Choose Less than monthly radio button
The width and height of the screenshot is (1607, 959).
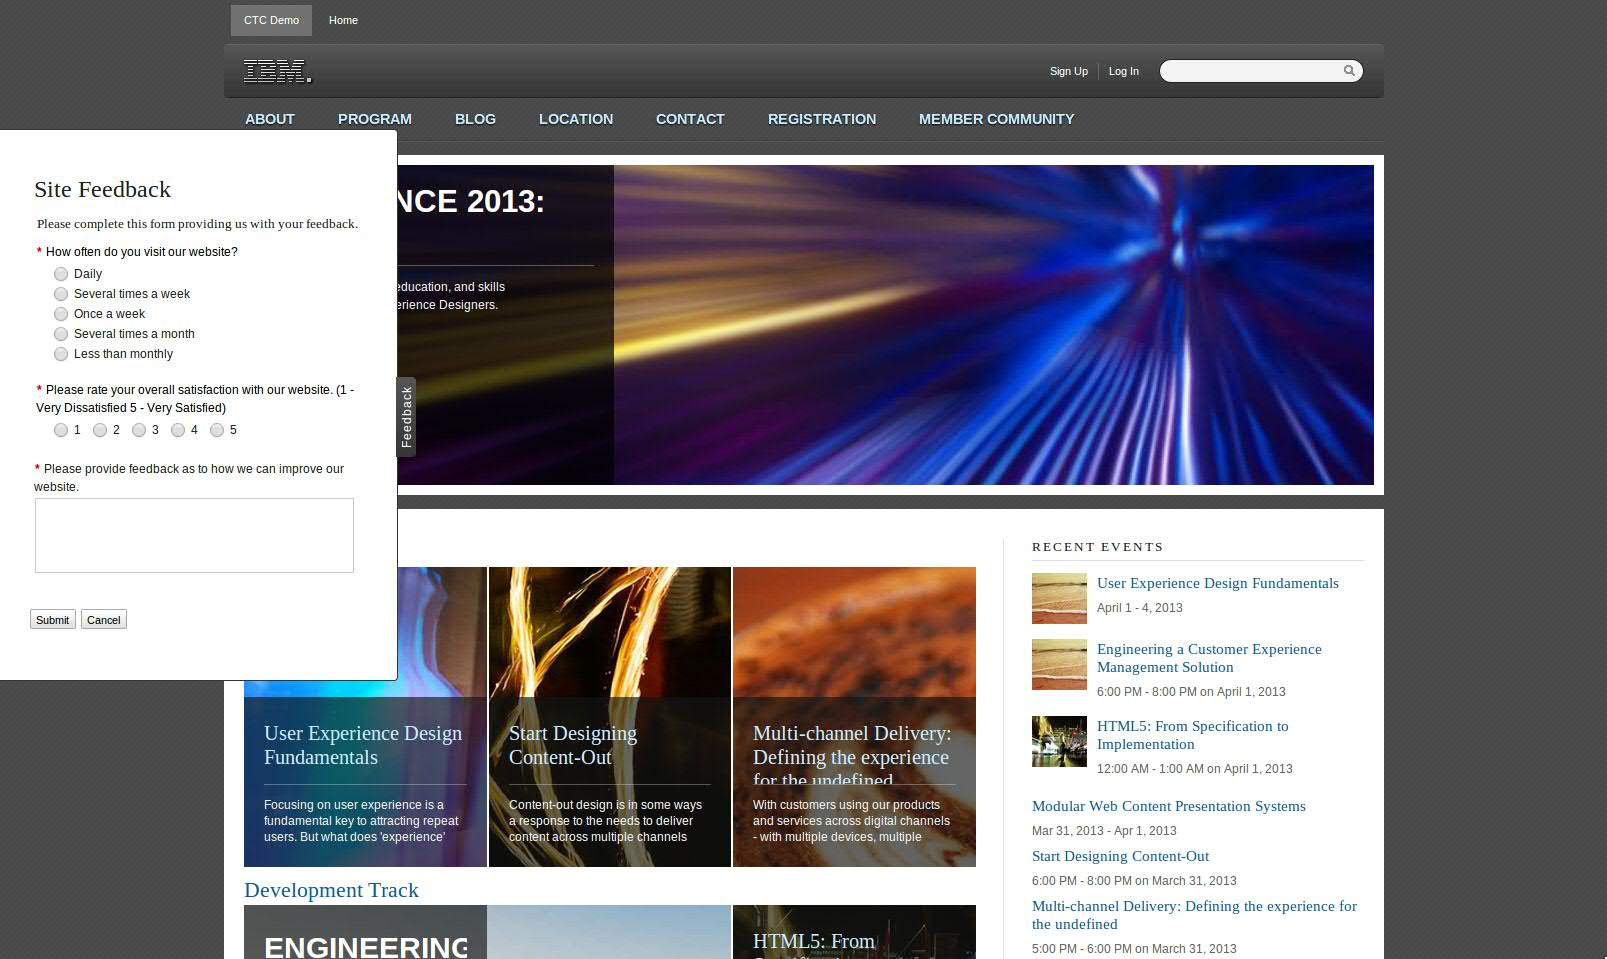(x=61, y=354)
